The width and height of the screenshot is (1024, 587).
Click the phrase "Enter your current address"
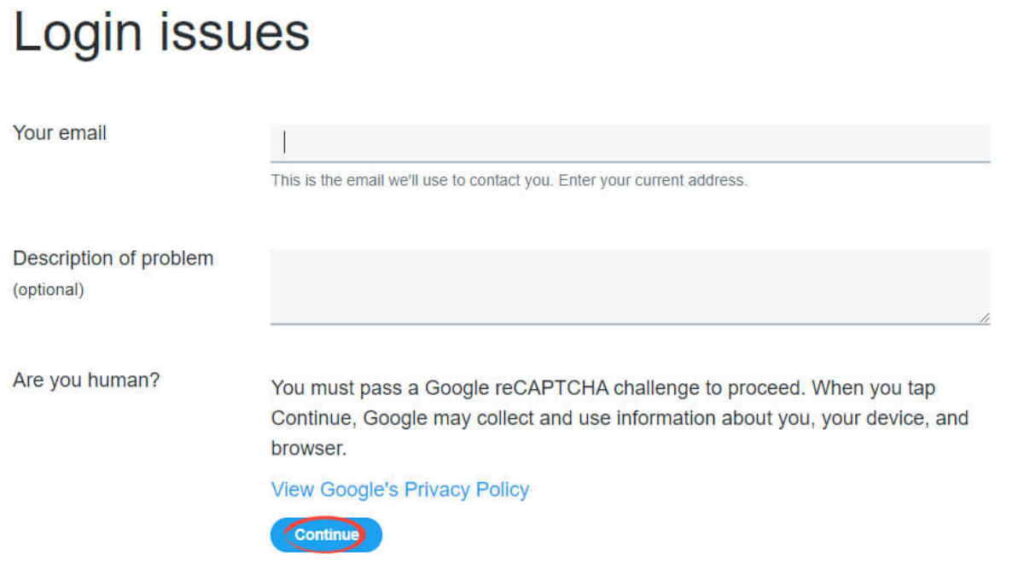coord(651,180)
